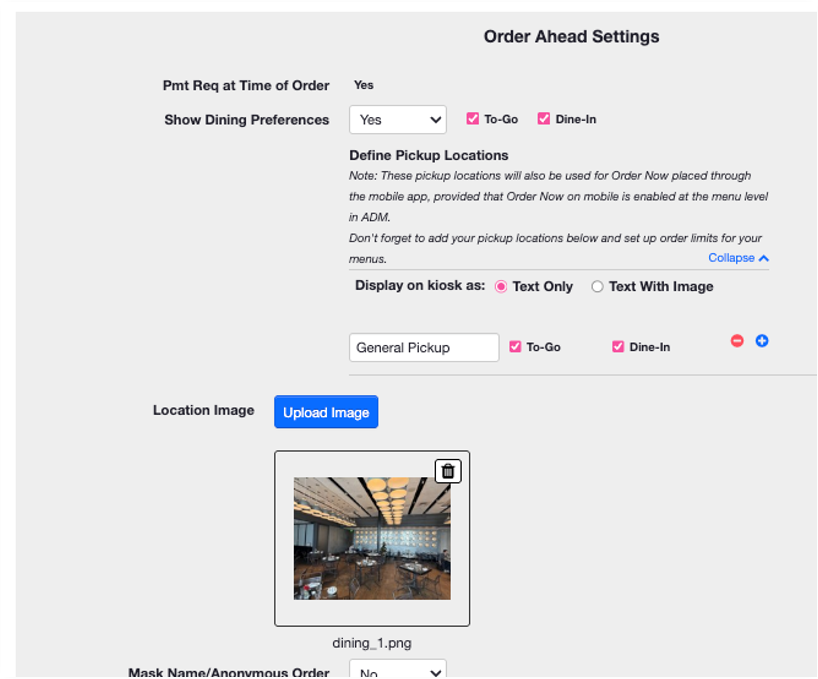This screenshot has height=679, width=818.
Task: Click the Pmt Req at Time of Order label
Action: (x=246, y=86)
